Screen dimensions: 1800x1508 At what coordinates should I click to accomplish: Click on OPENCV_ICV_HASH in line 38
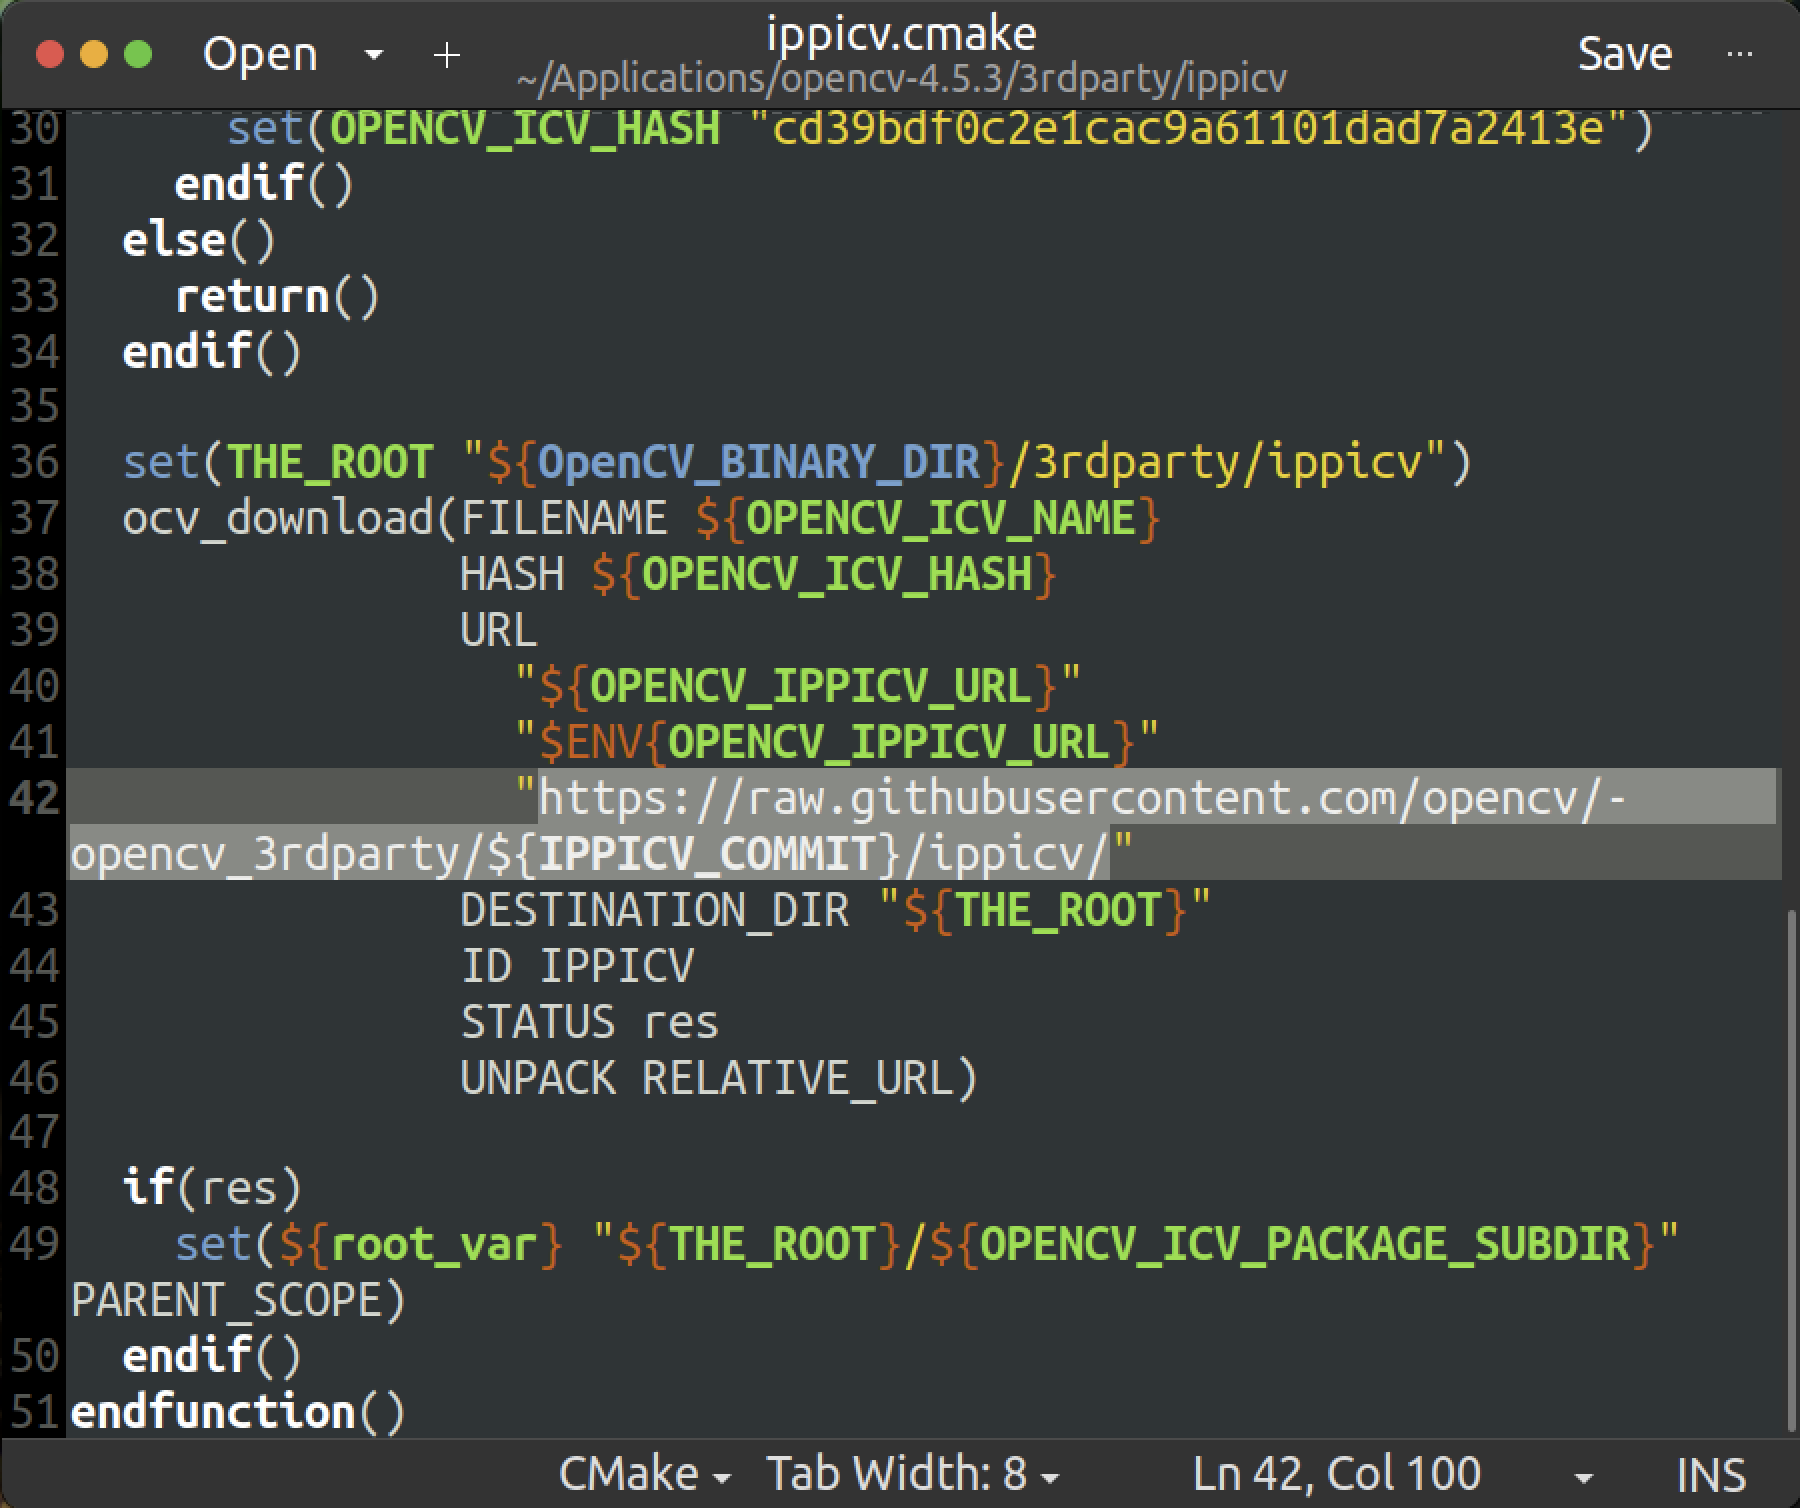click(837, 574)
